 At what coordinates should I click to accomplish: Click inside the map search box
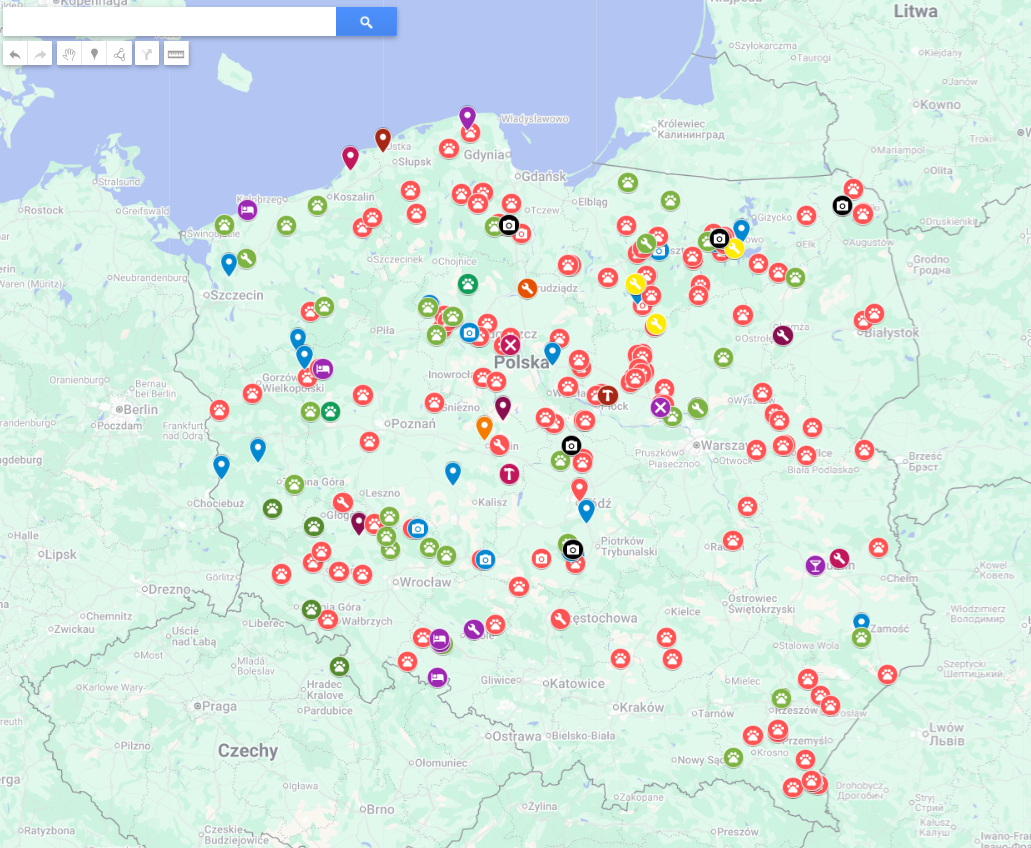click(x=170, y=22)
